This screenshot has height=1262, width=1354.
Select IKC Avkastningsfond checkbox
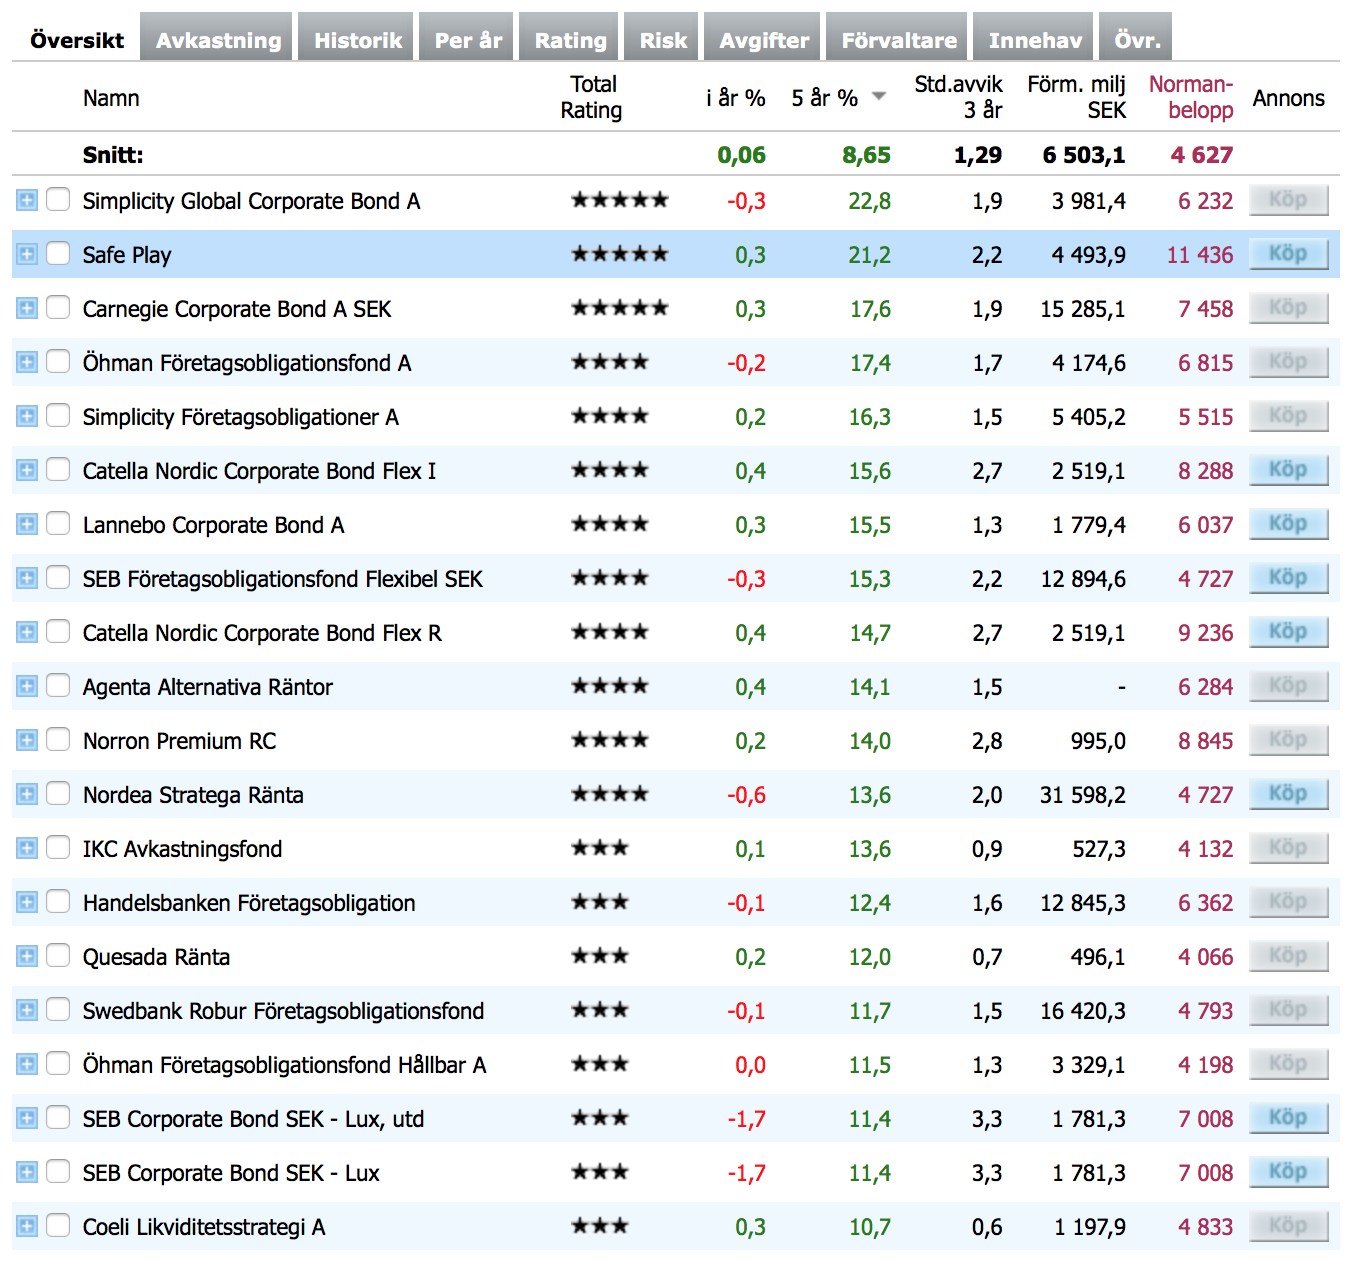pos(58,847)
